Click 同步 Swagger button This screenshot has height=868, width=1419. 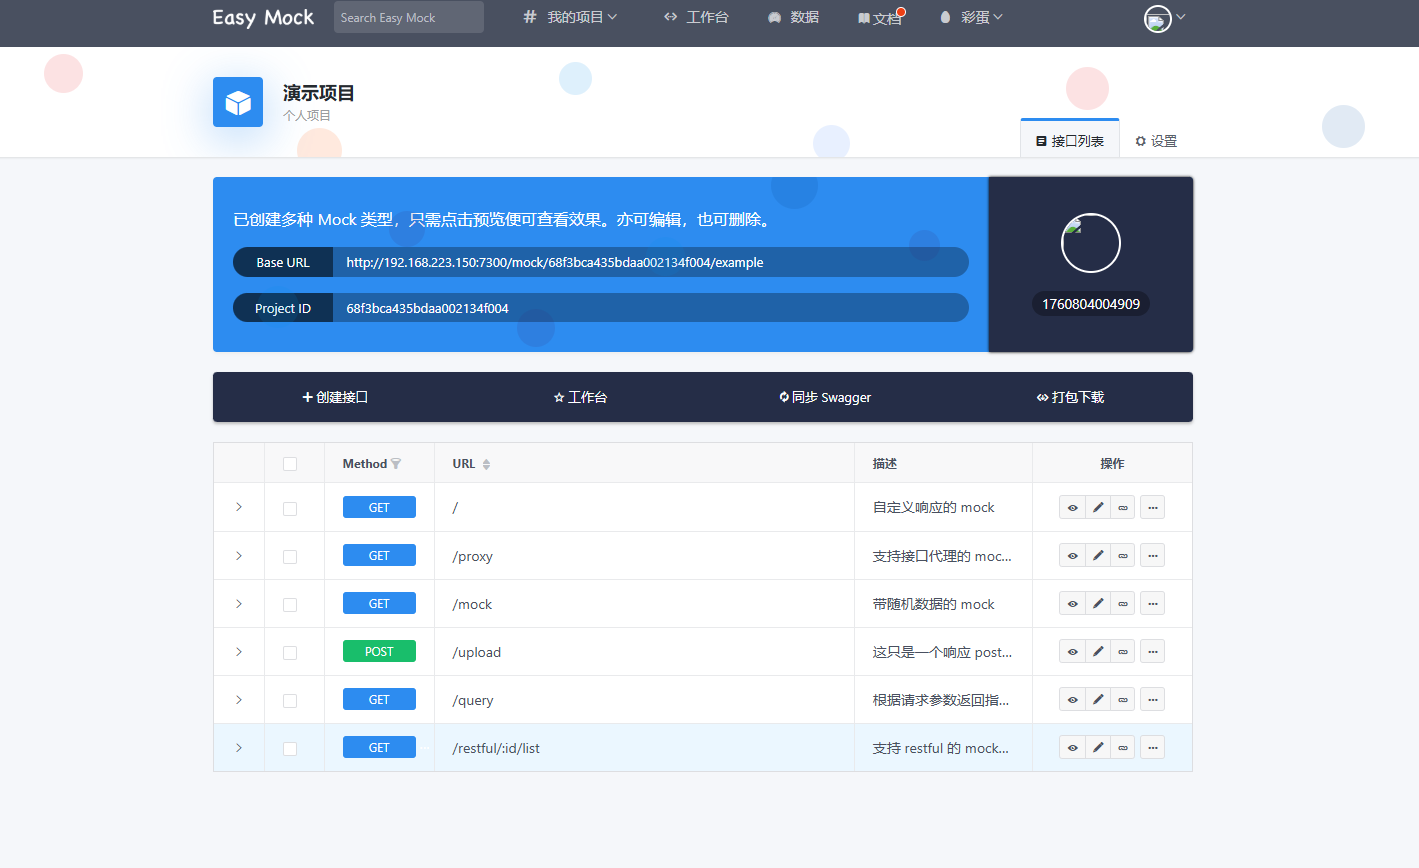pos(825,397)
